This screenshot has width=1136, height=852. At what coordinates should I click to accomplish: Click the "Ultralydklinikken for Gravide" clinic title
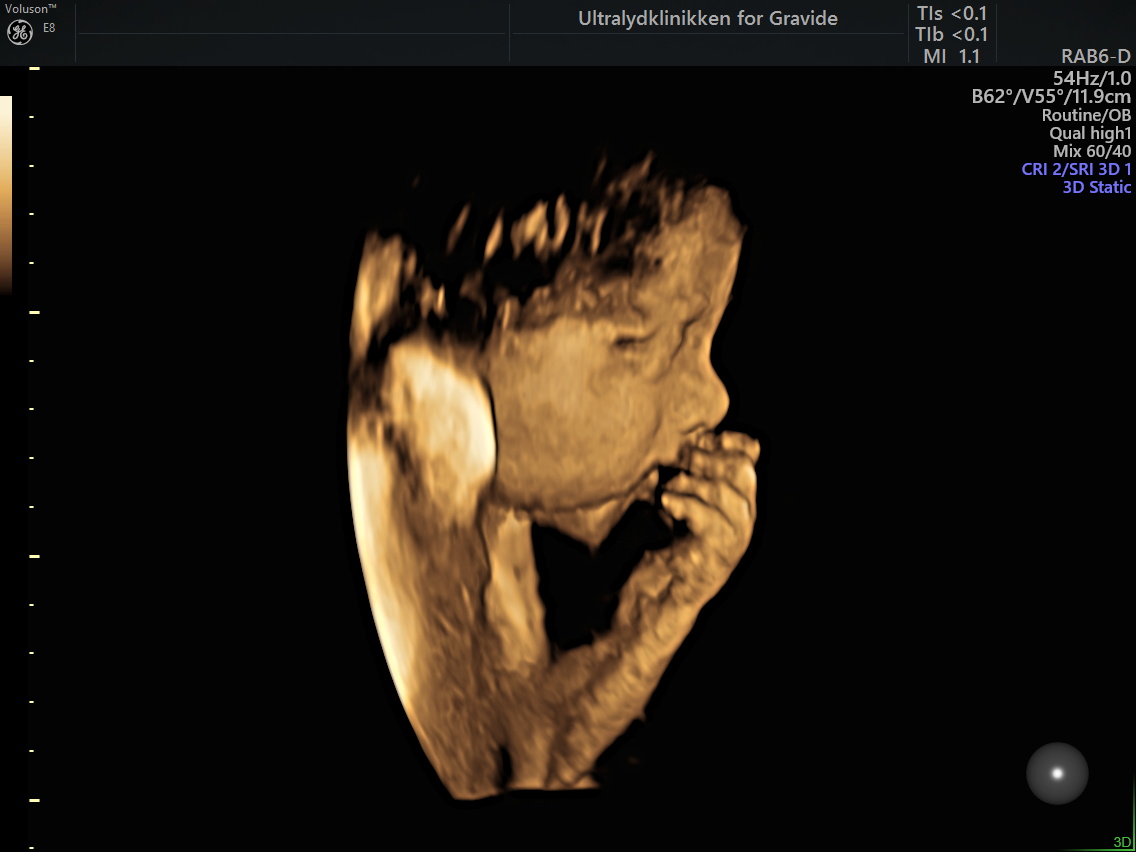click(x=707, y=19)
